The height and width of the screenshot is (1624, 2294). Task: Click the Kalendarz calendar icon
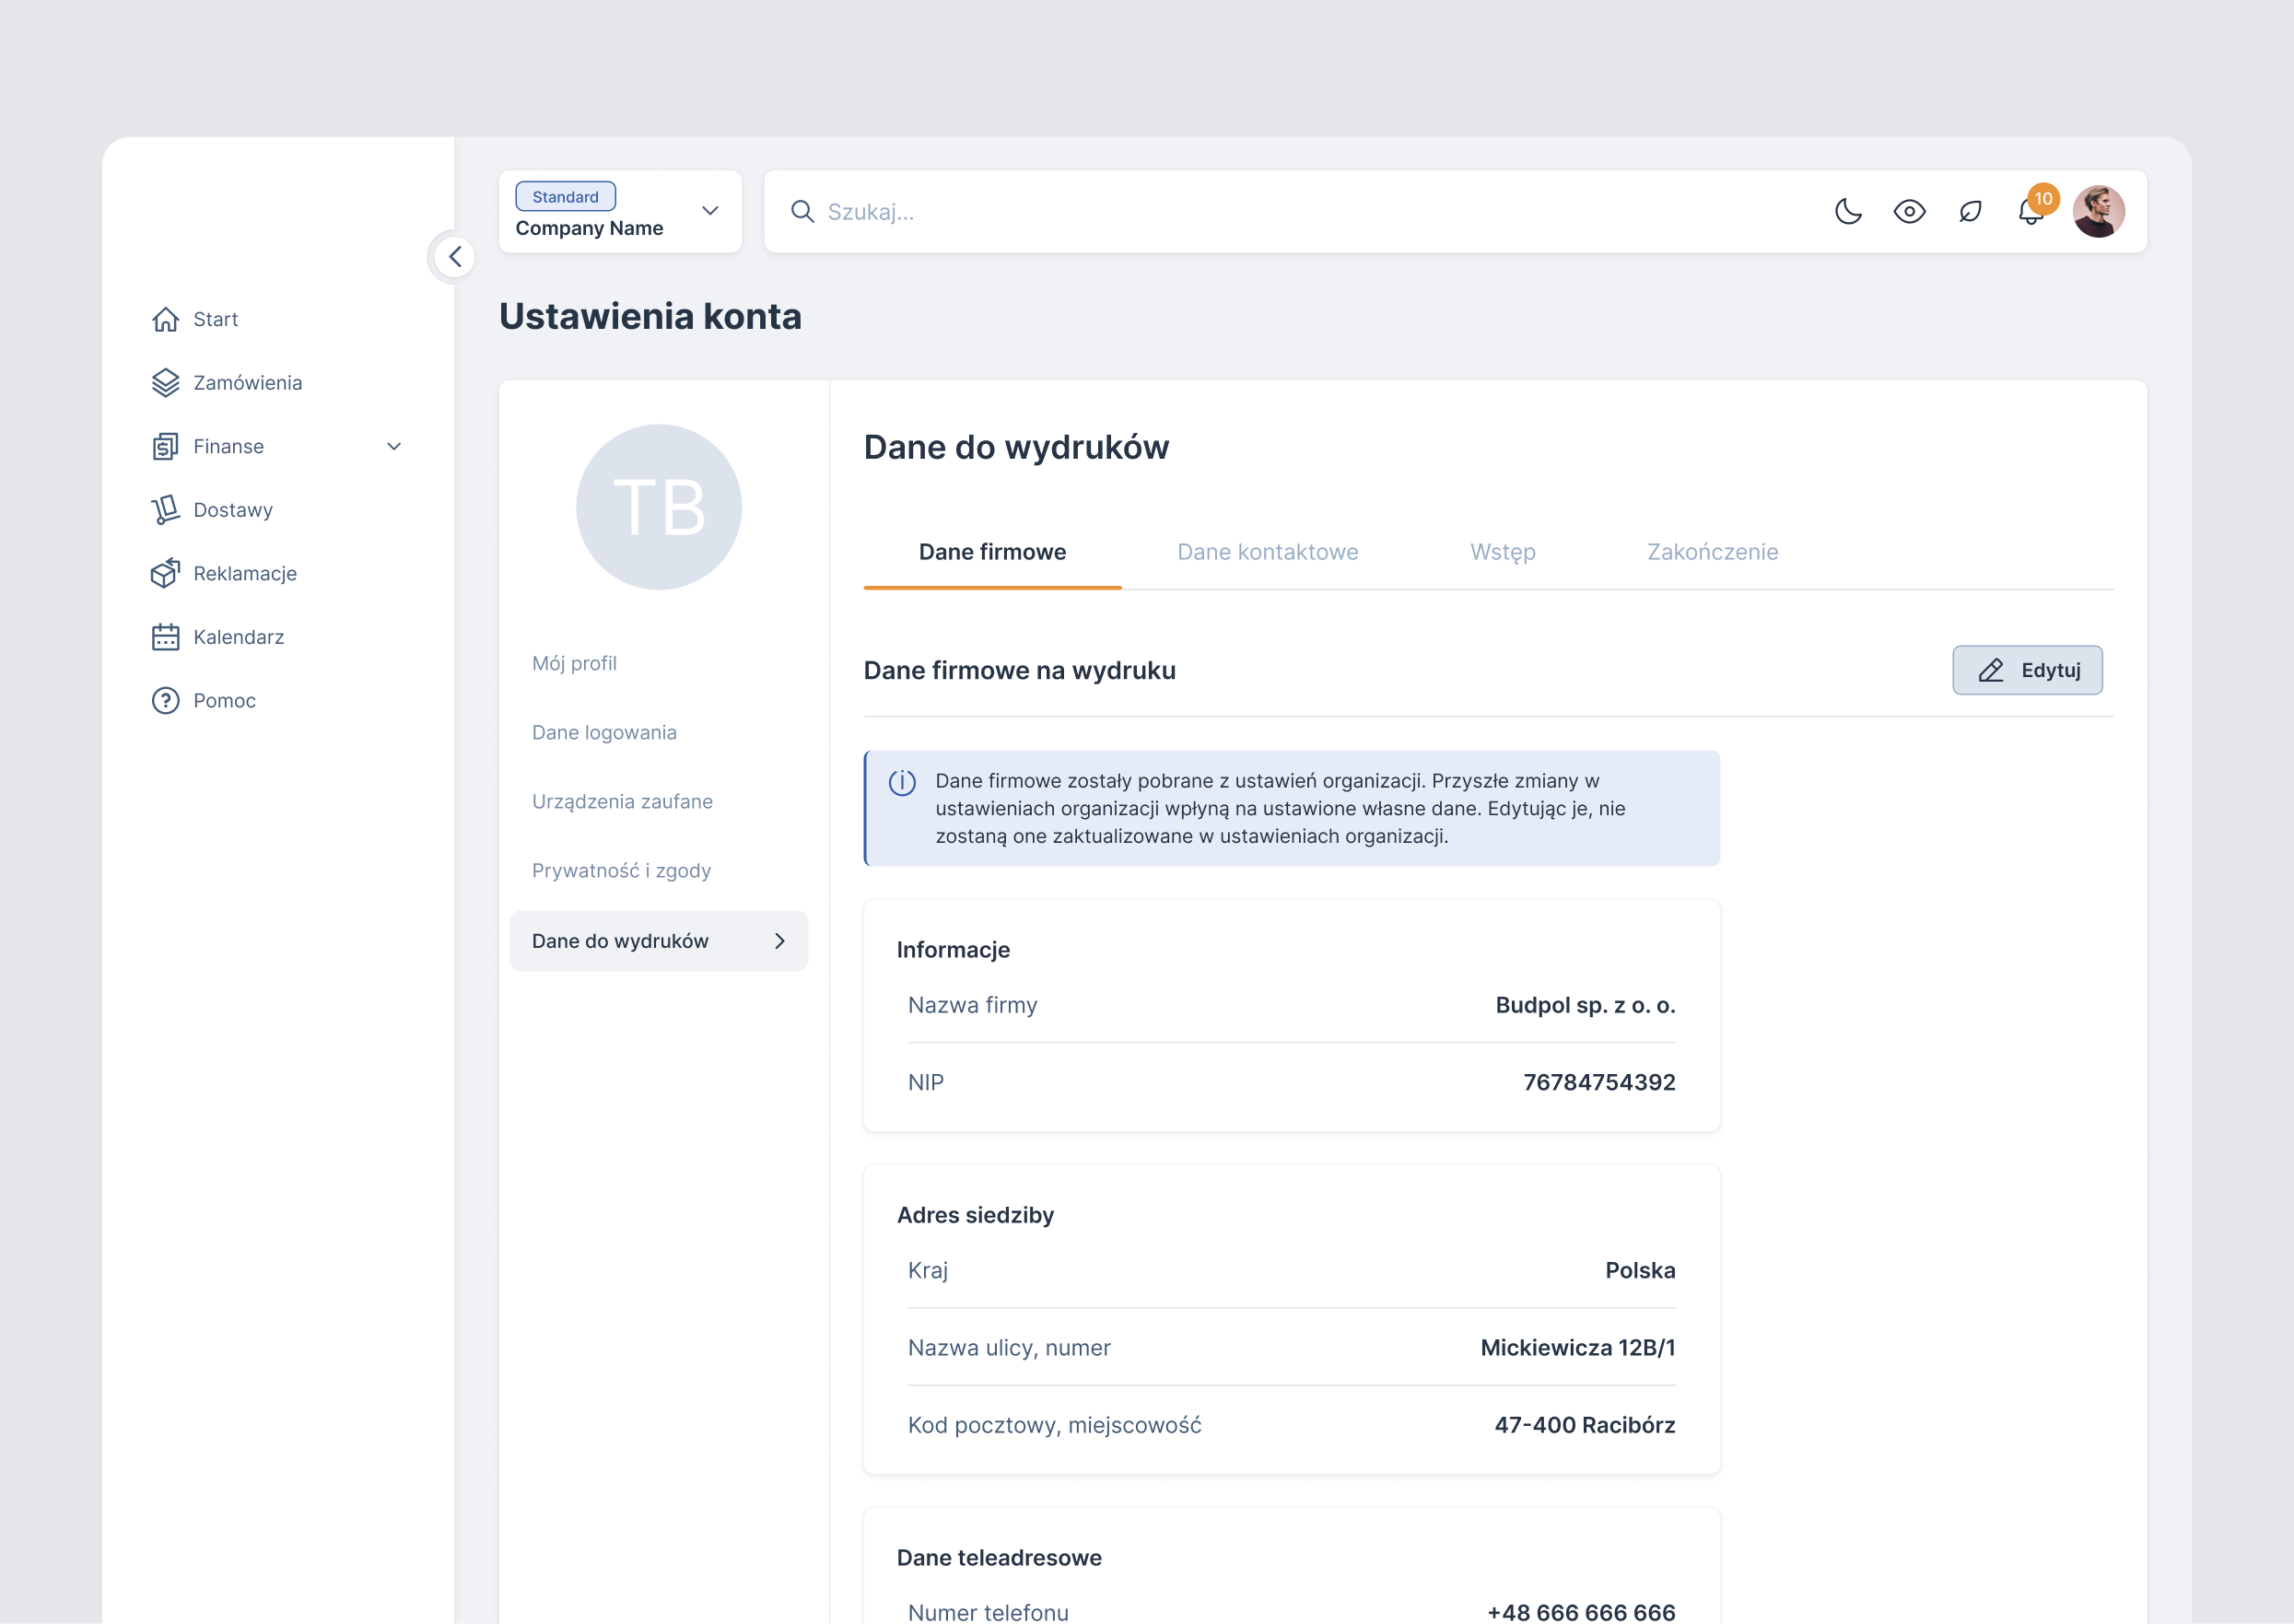(165, 637)
